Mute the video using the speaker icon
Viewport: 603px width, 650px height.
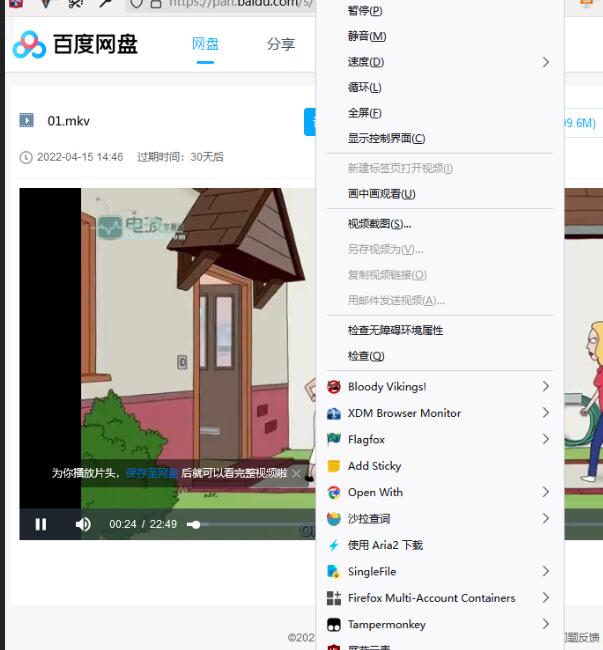(x=83, y=524)
